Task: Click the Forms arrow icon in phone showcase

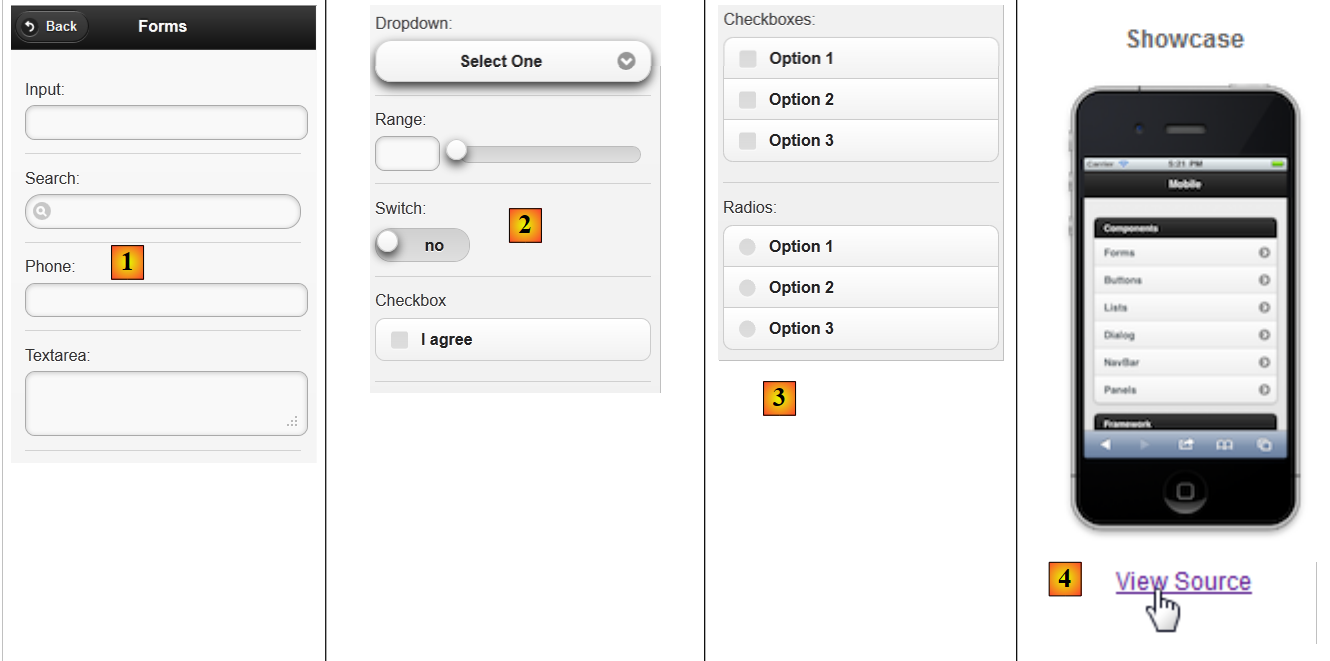Action: pos(1264,253)
